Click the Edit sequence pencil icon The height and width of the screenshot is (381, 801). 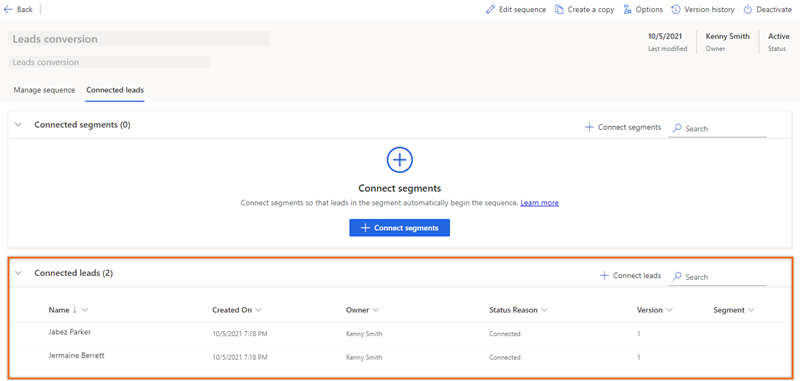pyautogui.click(x=490, y=9)
